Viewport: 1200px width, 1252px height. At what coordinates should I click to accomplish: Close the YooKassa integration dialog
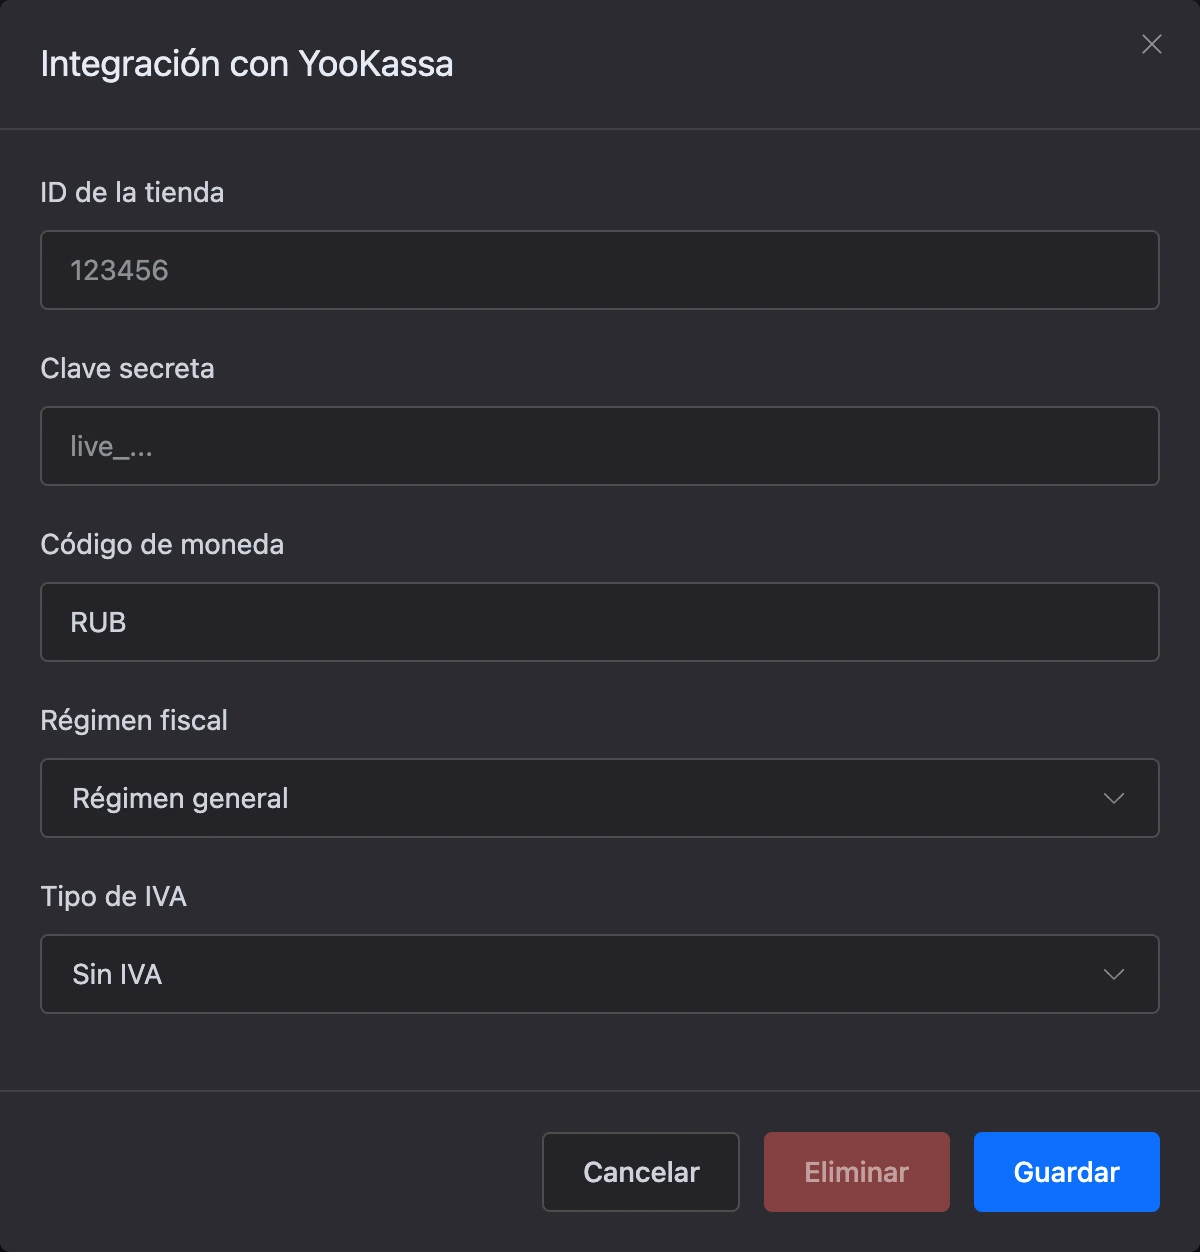pos(1151,44)
